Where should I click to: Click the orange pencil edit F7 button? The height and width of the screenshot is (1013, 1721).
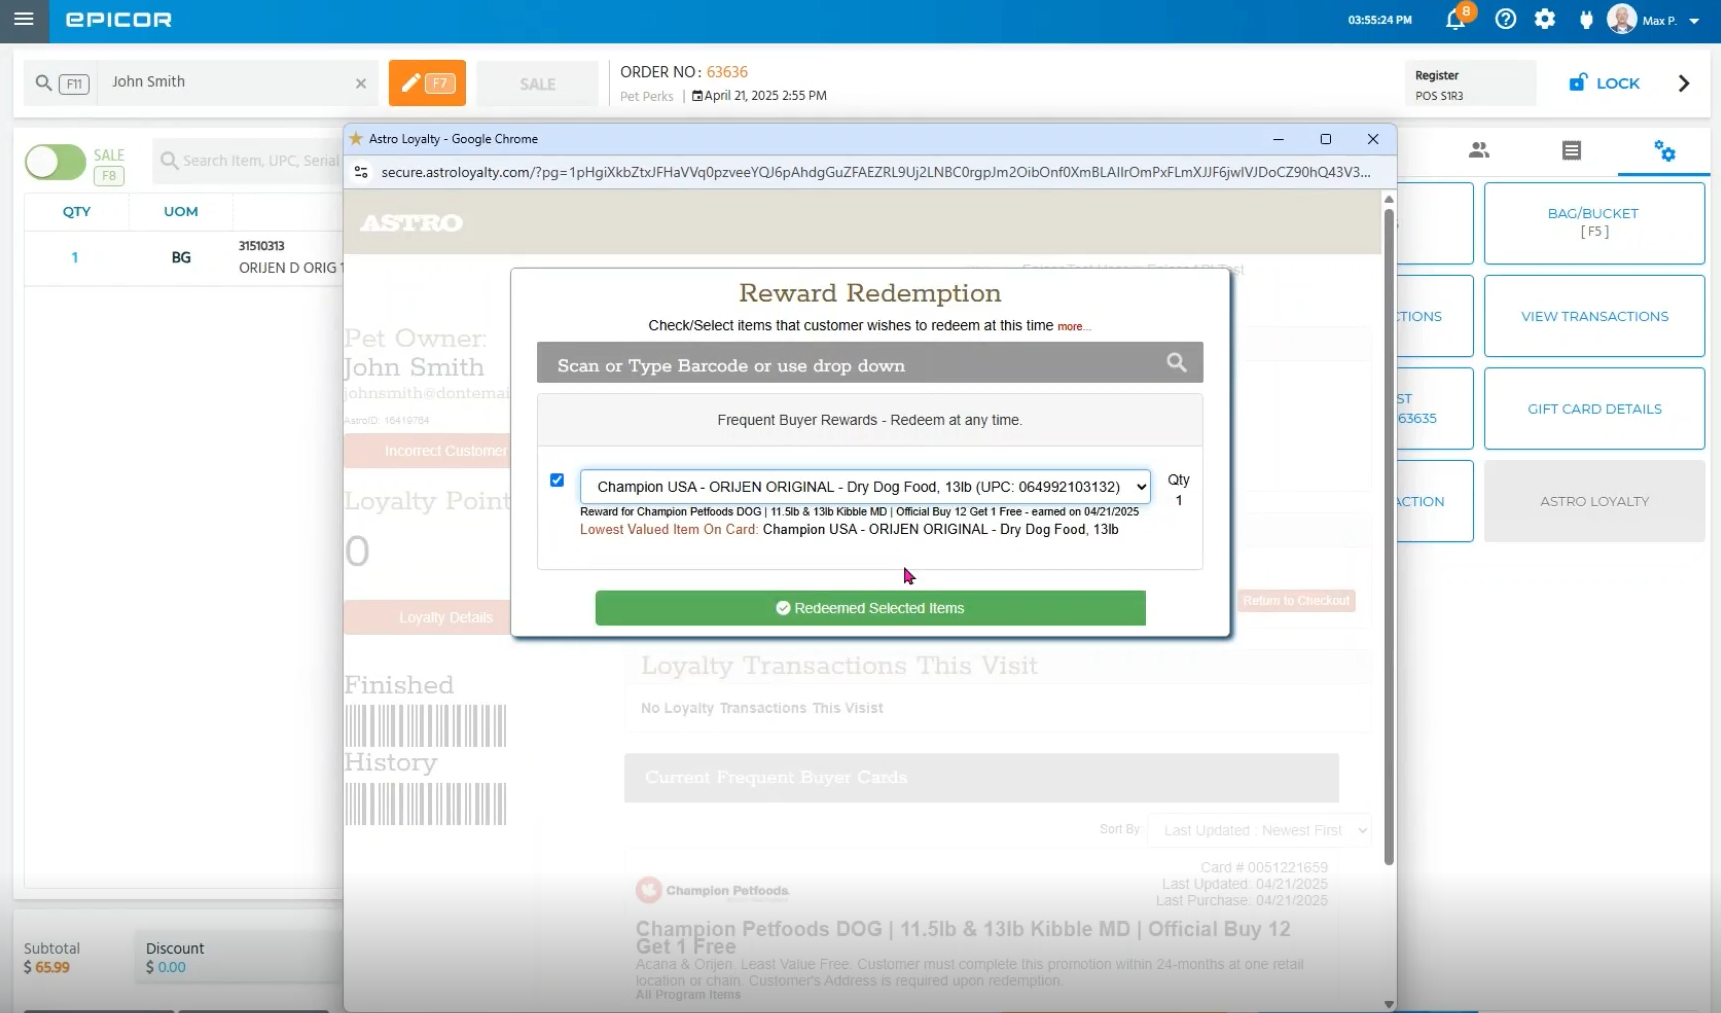(427, 83)
